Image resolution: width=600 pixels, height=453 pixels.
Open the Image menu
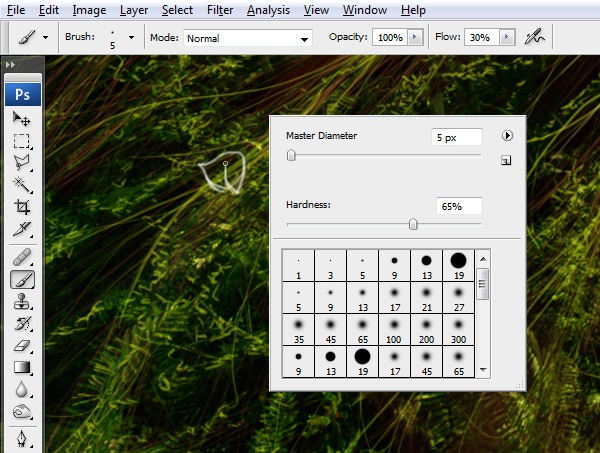pyautogui.click(x=89, y=10)
